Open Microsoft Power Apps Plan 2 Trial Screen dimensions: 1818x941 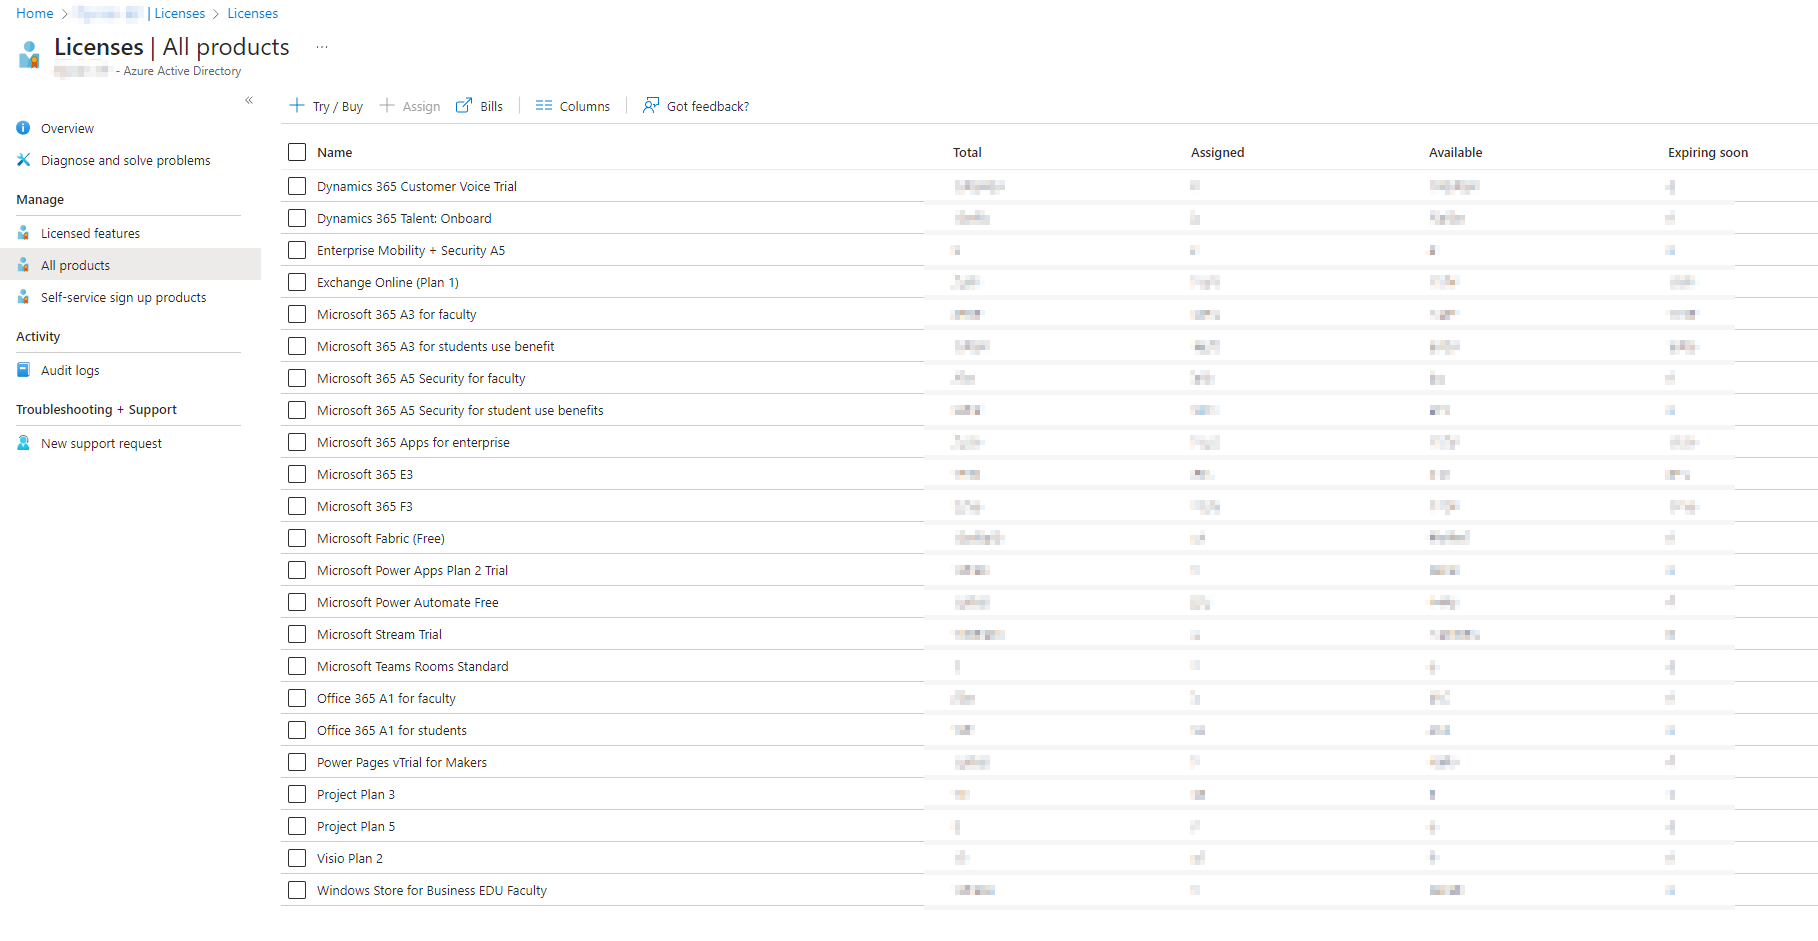(x=412, y=570)
